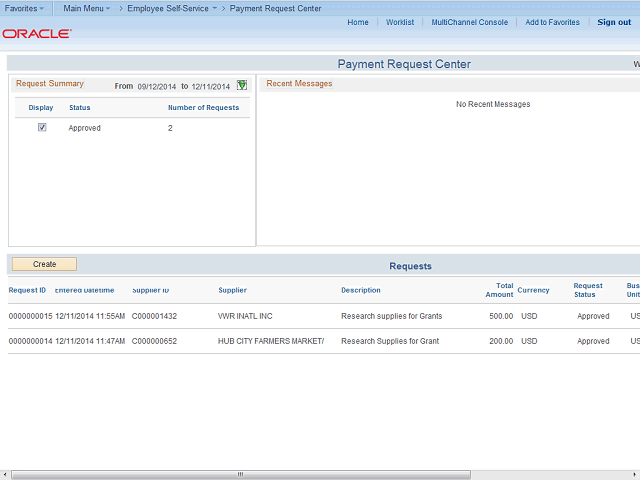This screenshot has width=640, height=480.
Task: Click the 500.00 total amount
Action: pos(501,316)
